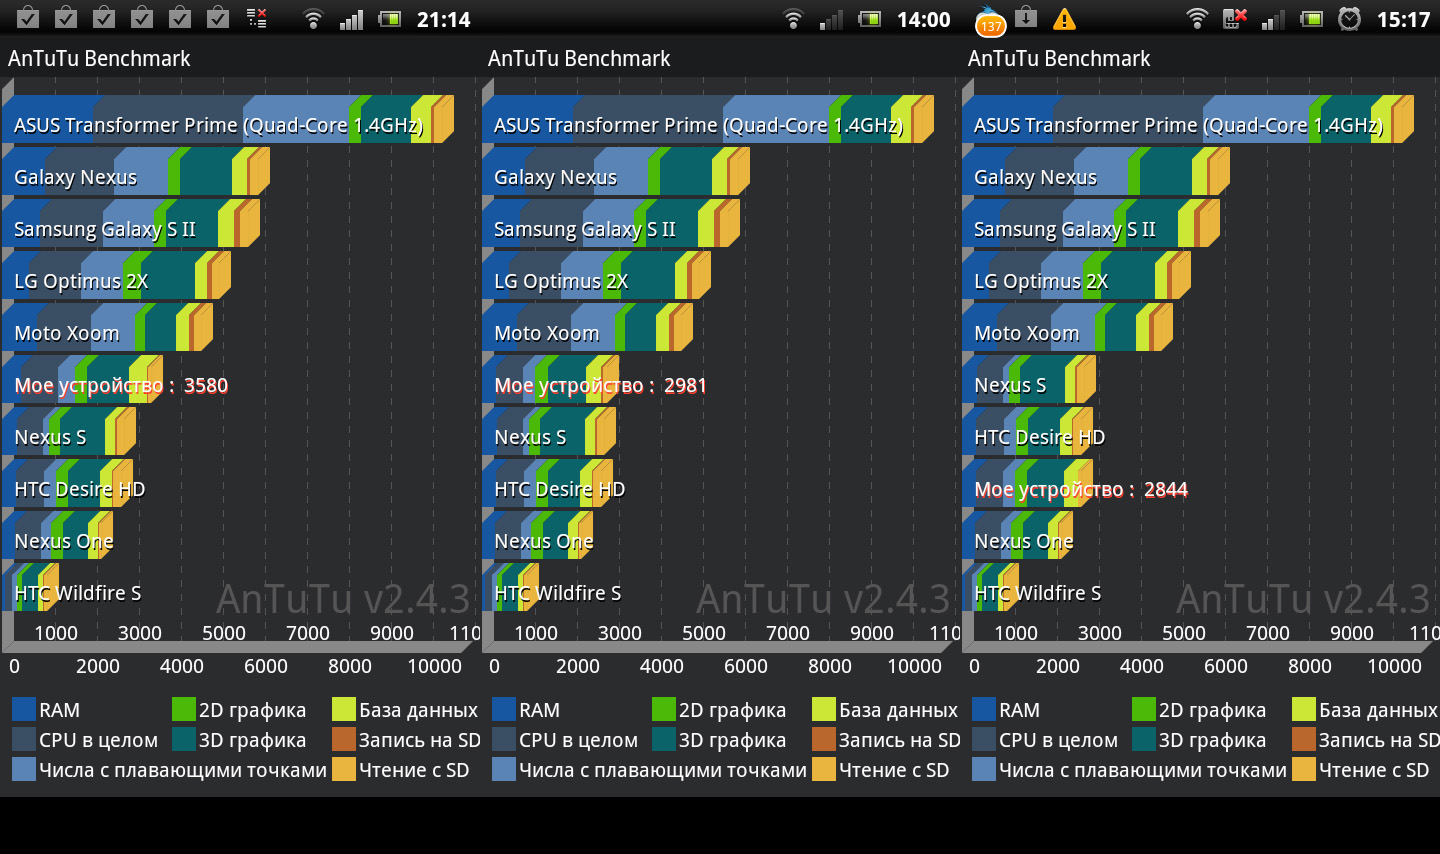Click the AnTuTu Benchmark title above the 2844 chart

(x=1059, y=58)
